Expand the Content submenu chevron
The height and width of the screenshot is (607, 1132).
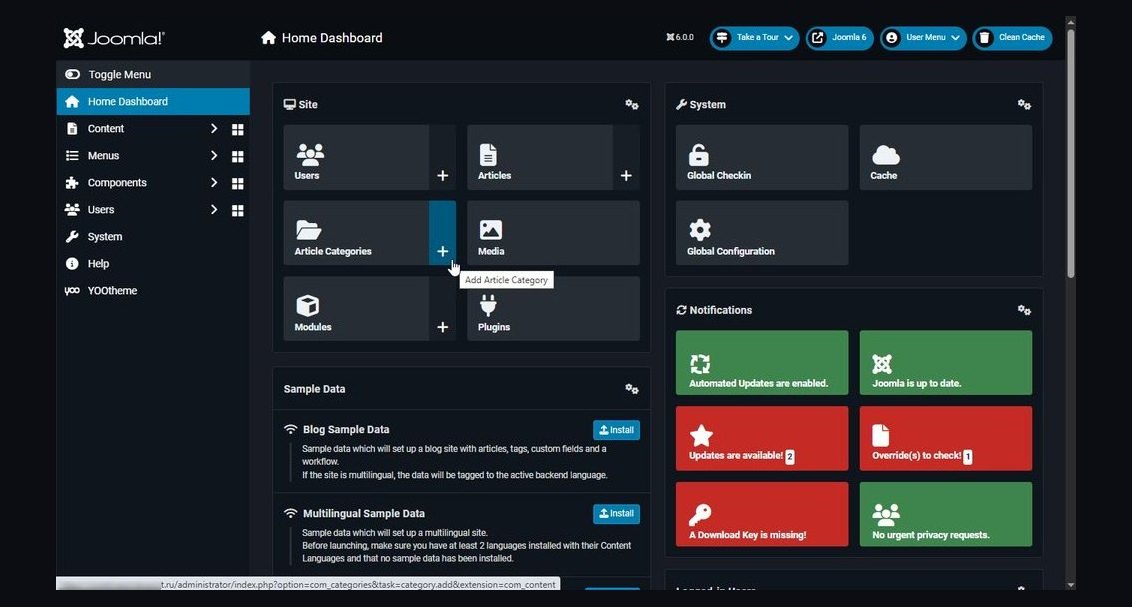214,128
